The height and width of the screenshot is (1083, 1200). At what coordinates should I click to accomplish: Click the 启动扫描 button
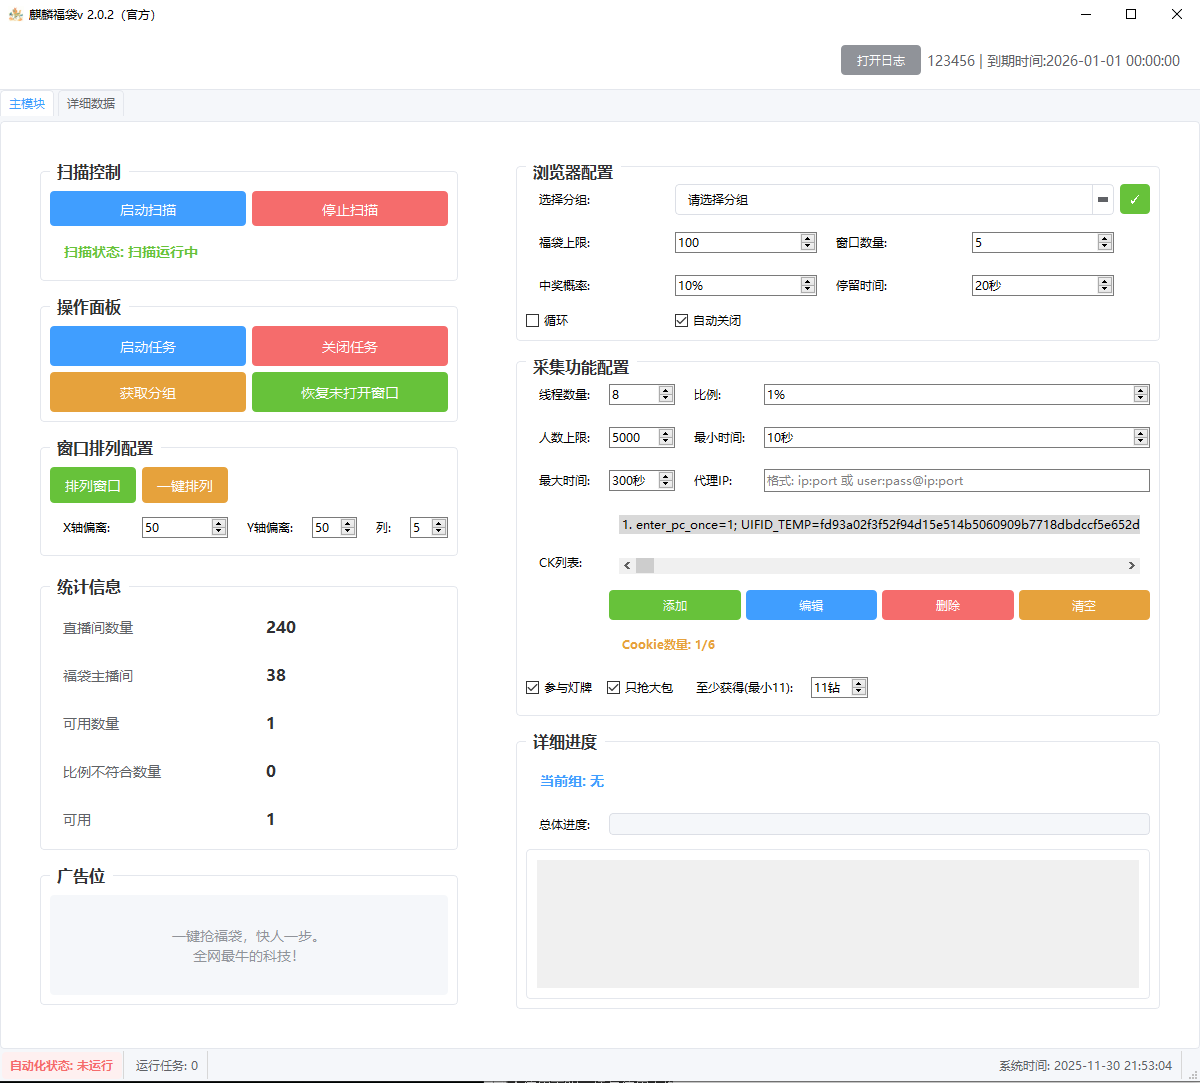point(147,208)
